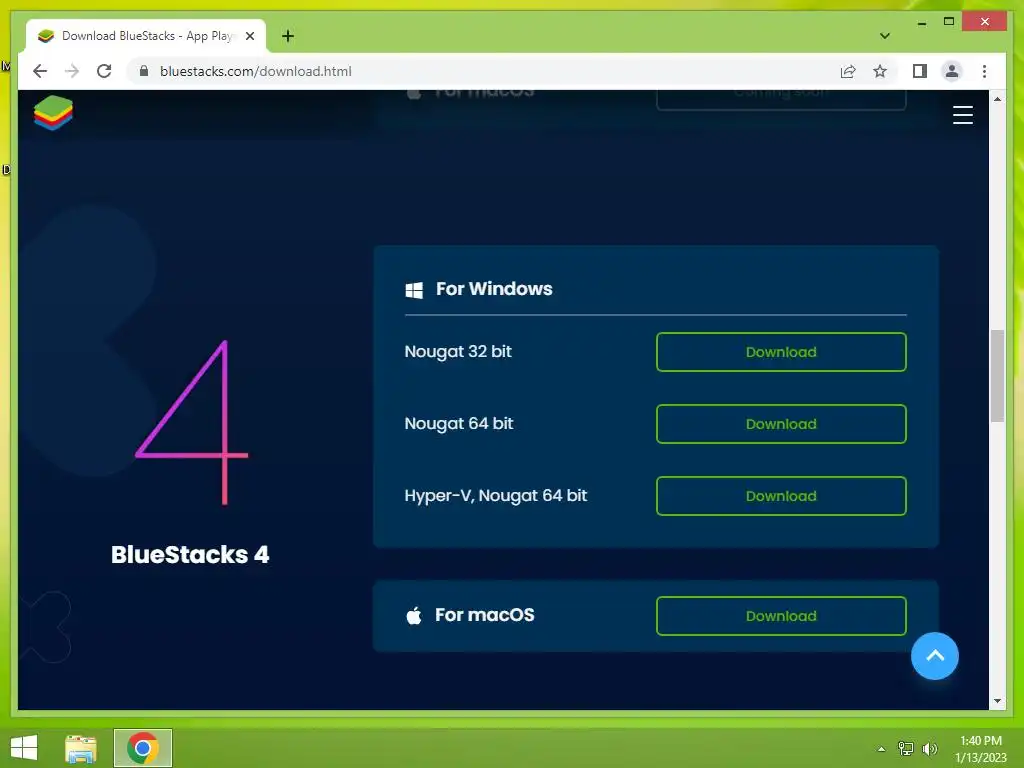Reload the BlueStacks download page
Image resolution: width=1024 pixels, height=768 pixels.
(x=104, y=71)
